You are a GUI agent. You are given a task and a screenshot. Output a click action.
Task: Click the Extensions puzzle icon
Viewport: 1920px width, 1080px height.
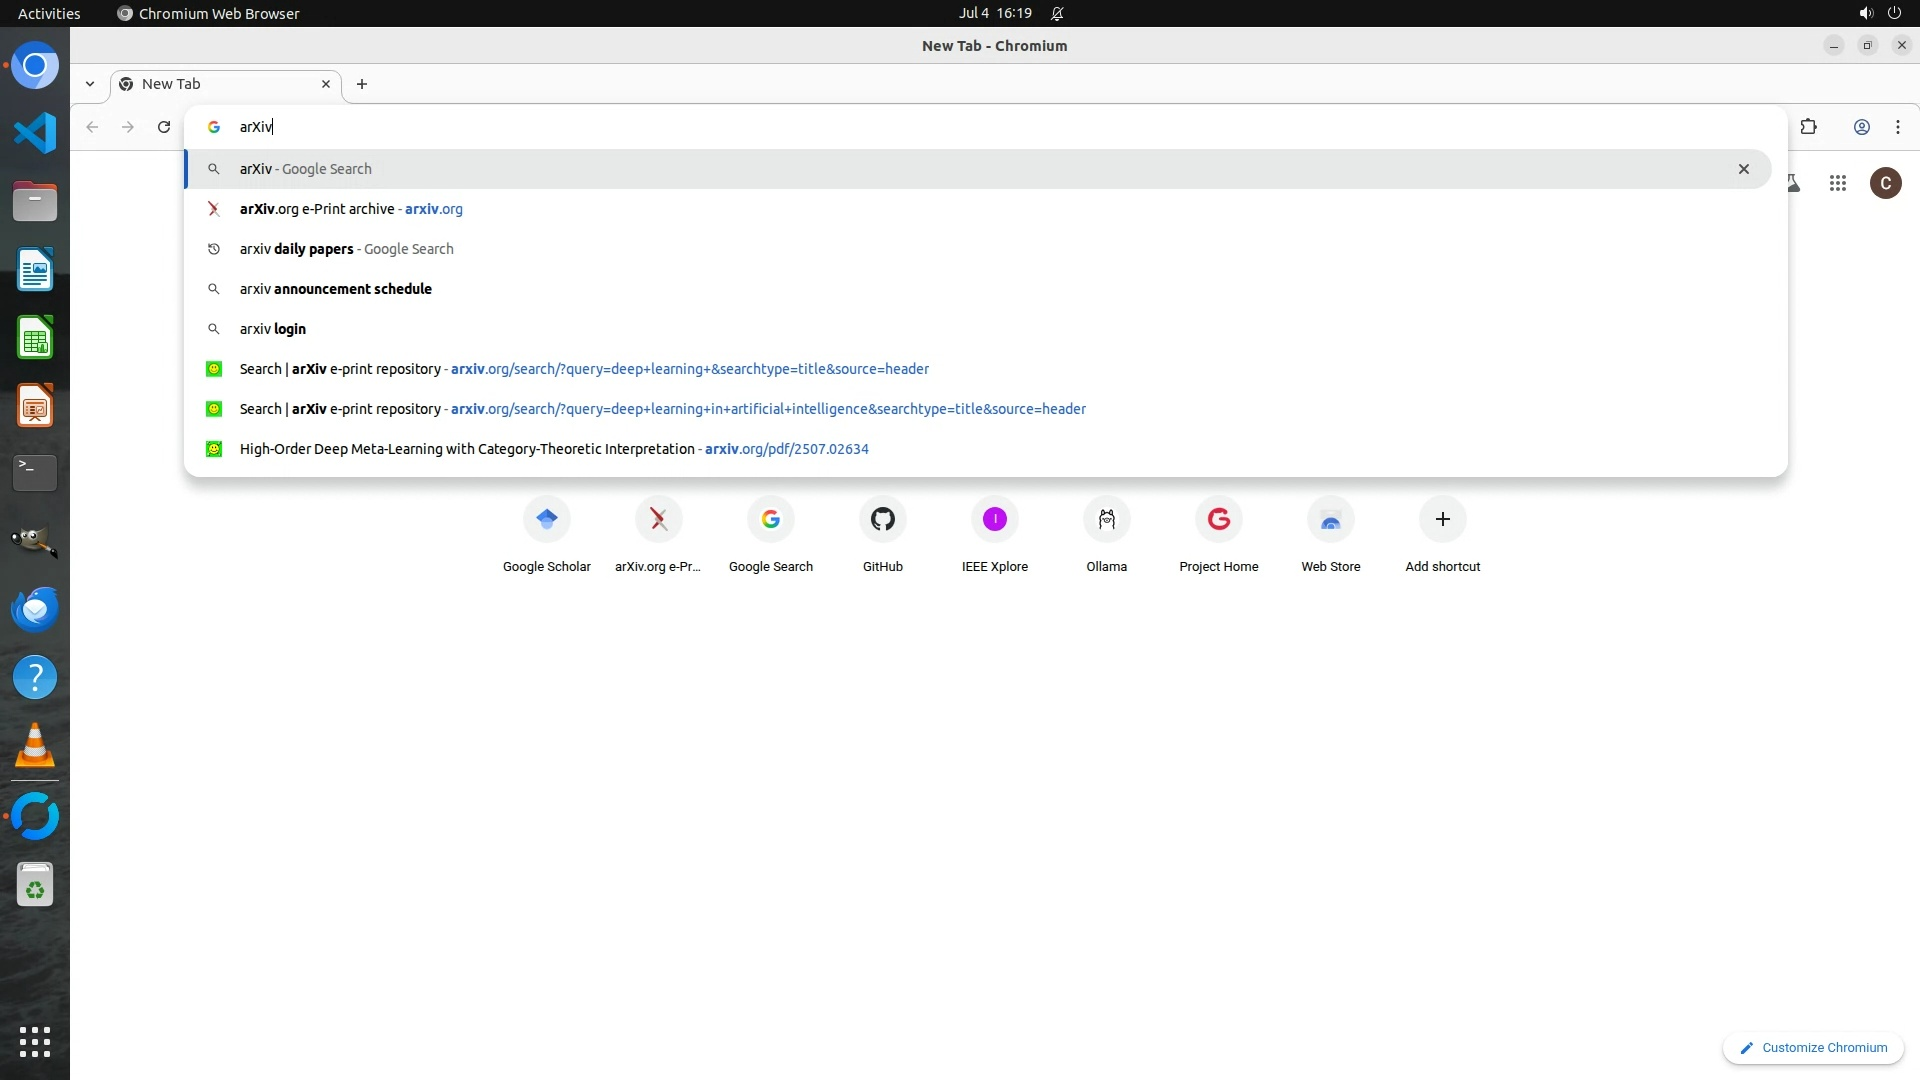[x=1808, y=127]
